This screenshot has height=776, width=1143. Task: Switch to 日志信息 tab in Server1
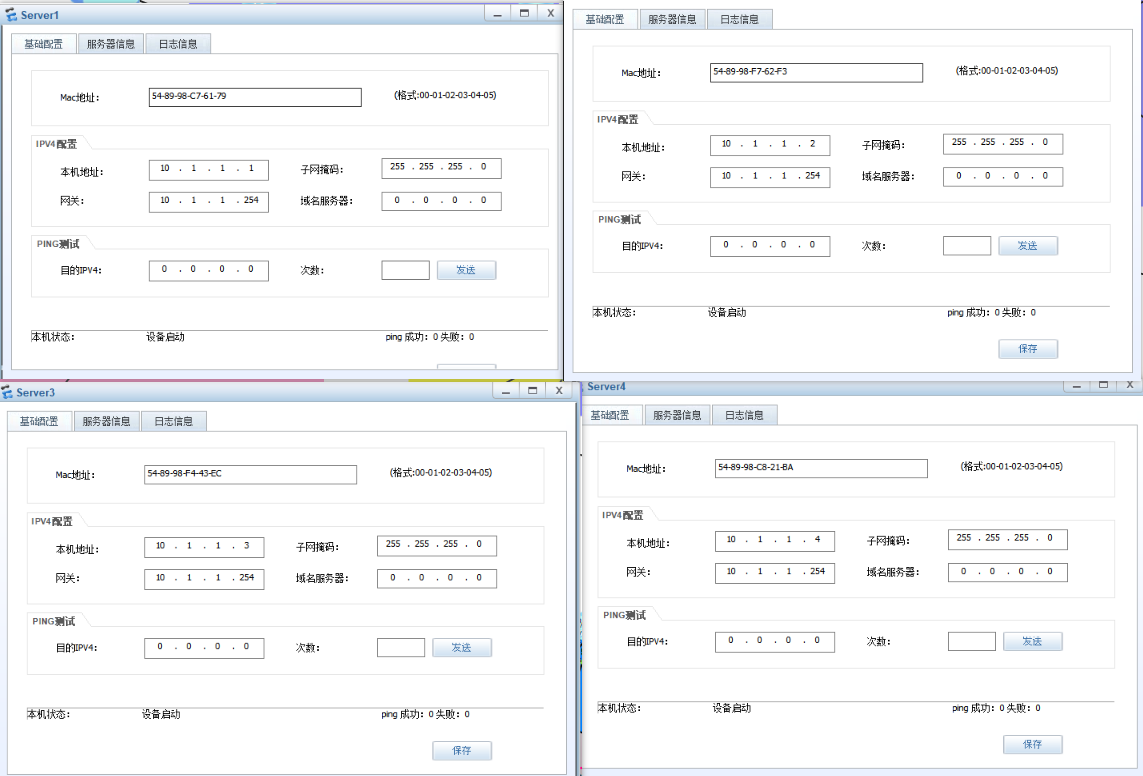[x=178, y=44]
